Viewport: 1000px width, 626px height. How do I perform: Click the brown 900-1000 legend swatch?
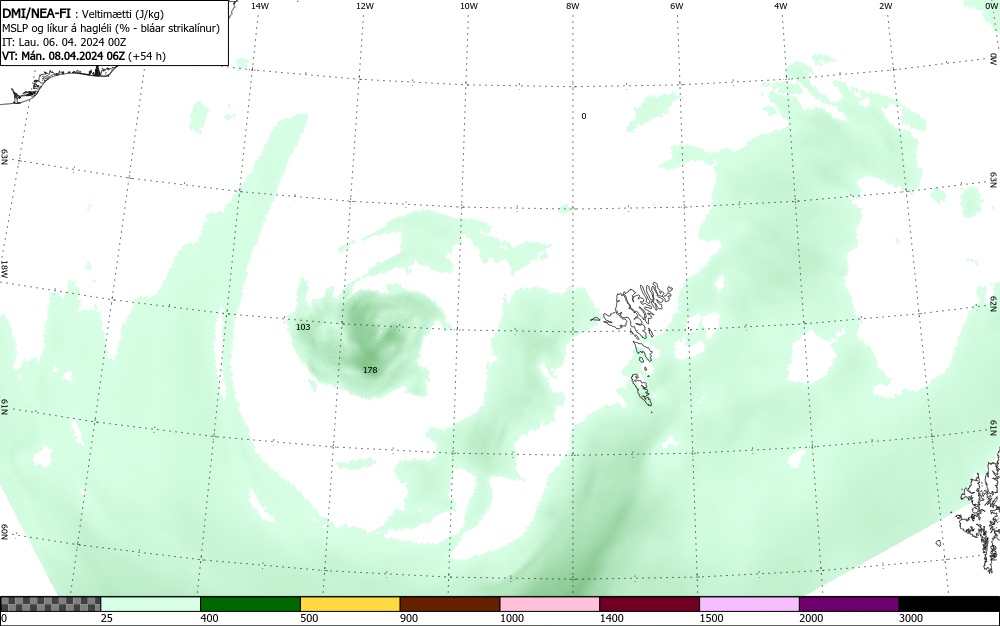450,604
